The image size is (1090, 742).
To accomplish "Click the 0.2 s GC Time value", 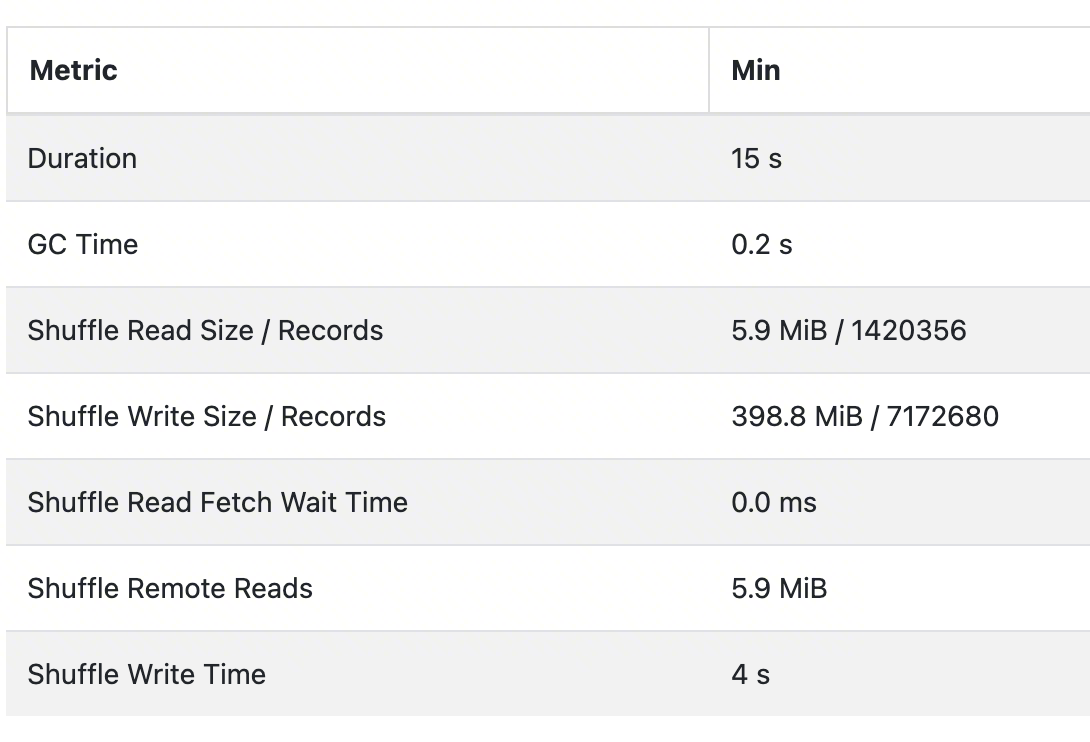I will 762,245.
